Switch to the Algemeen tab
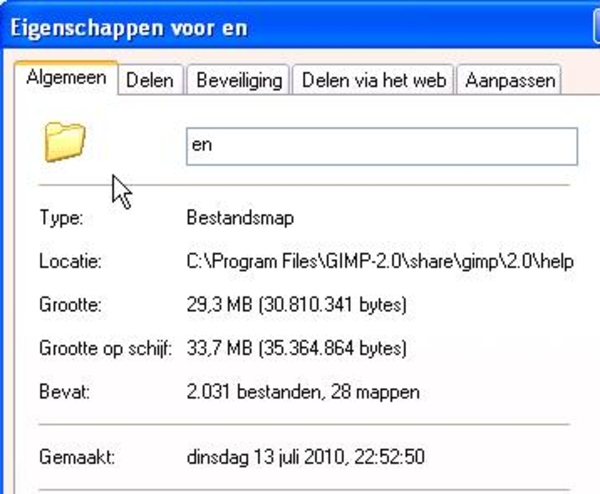The image size is (600, 494). 66,79
